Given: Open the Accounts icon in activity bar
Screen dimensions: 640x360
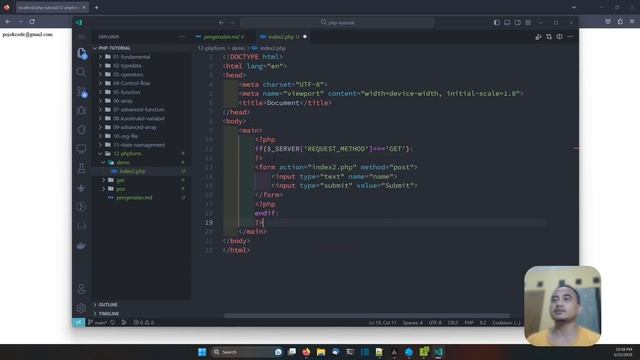Looking at the screenshot, I should tap(81, 289).
